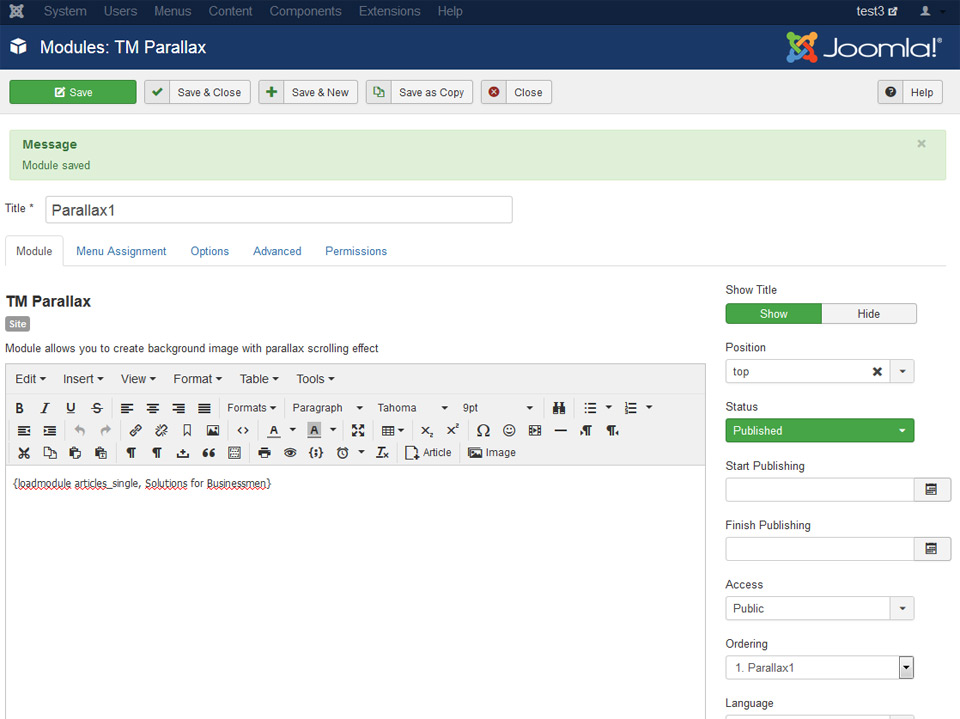This screenshot has width=960, height=719.
Task: Open the Ordering dropdown
Action: (x=820, y=668)
